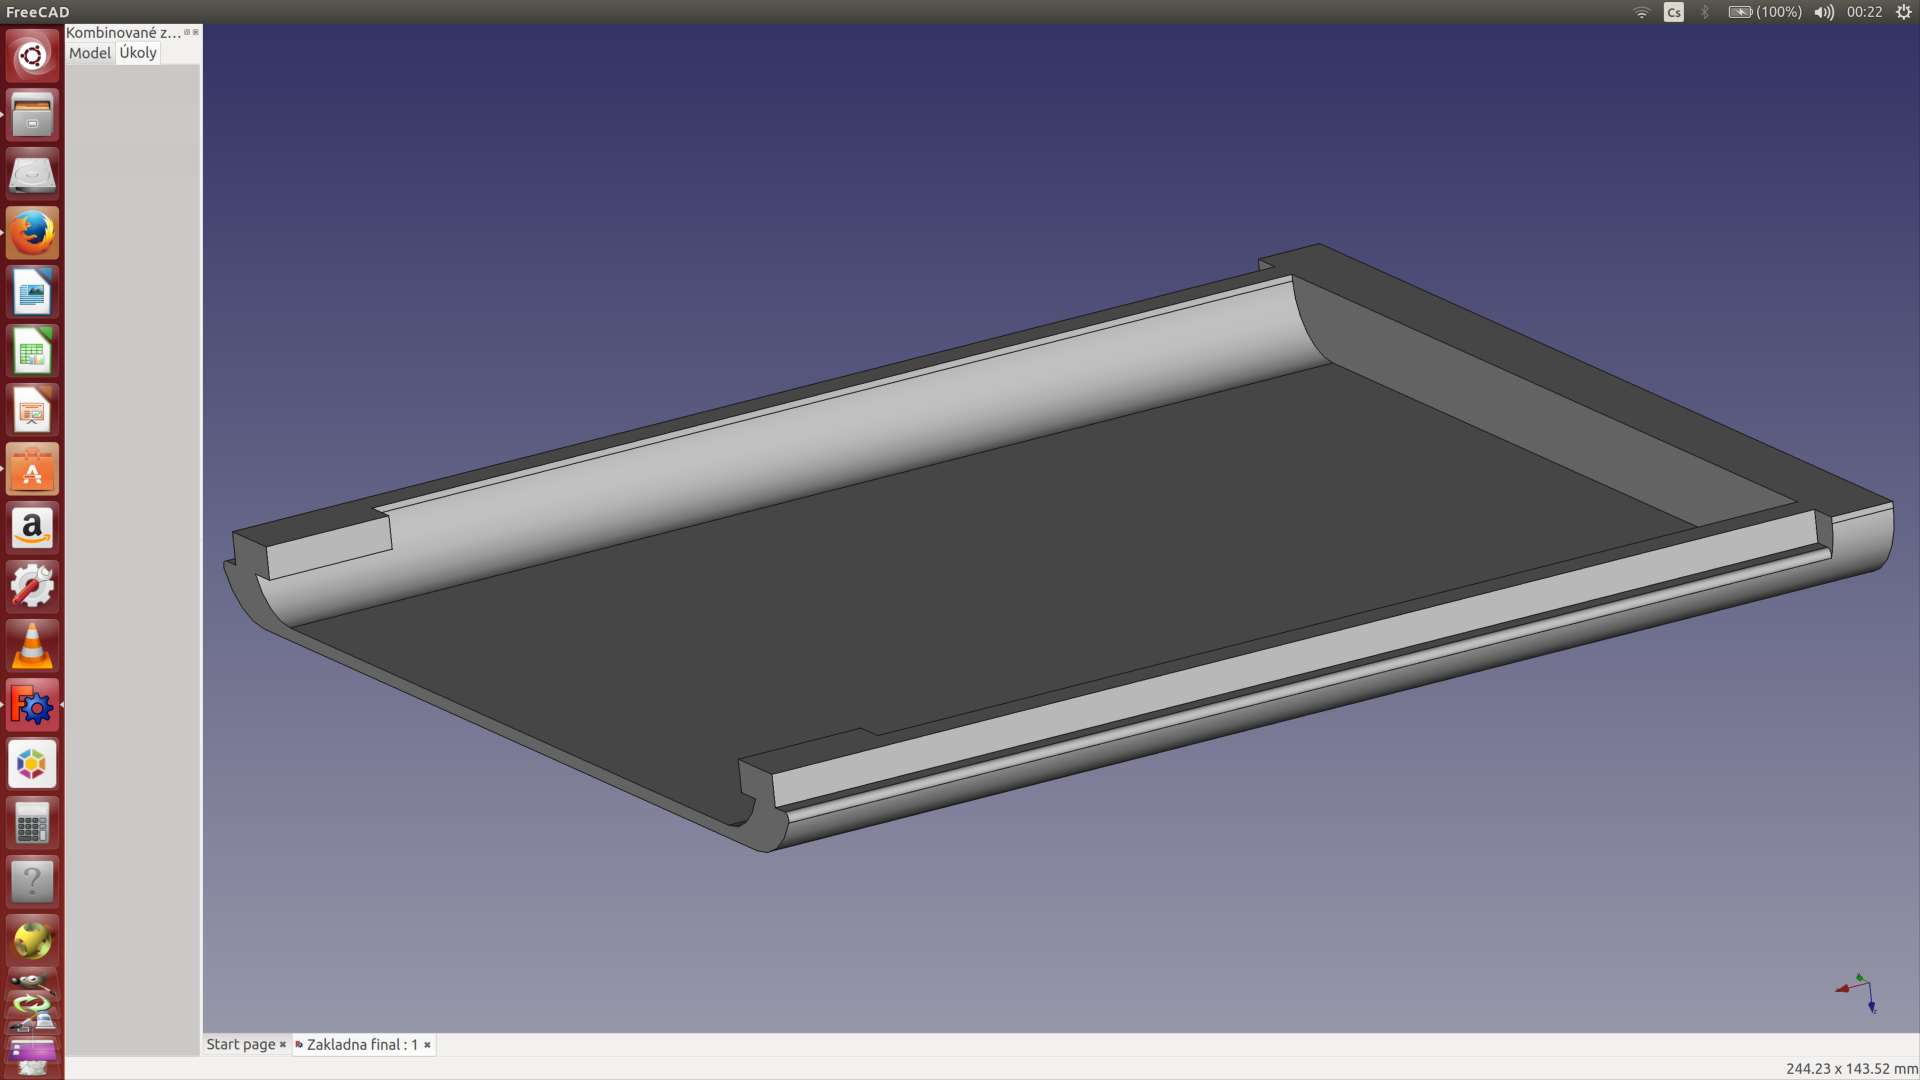Open the Ubuntu Dash search button
This screenshot has height=1080, width=1920.
[32, 56]
